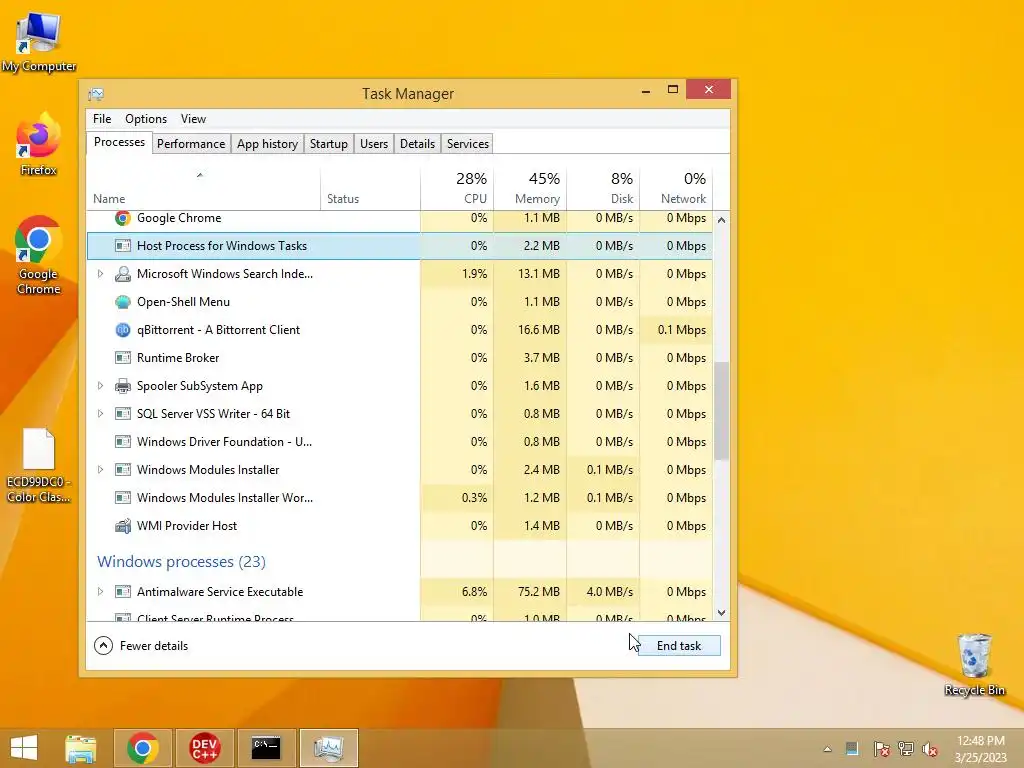
Task: Expand SQL Server VSS Writer row
Action: (x=100, y=414)
